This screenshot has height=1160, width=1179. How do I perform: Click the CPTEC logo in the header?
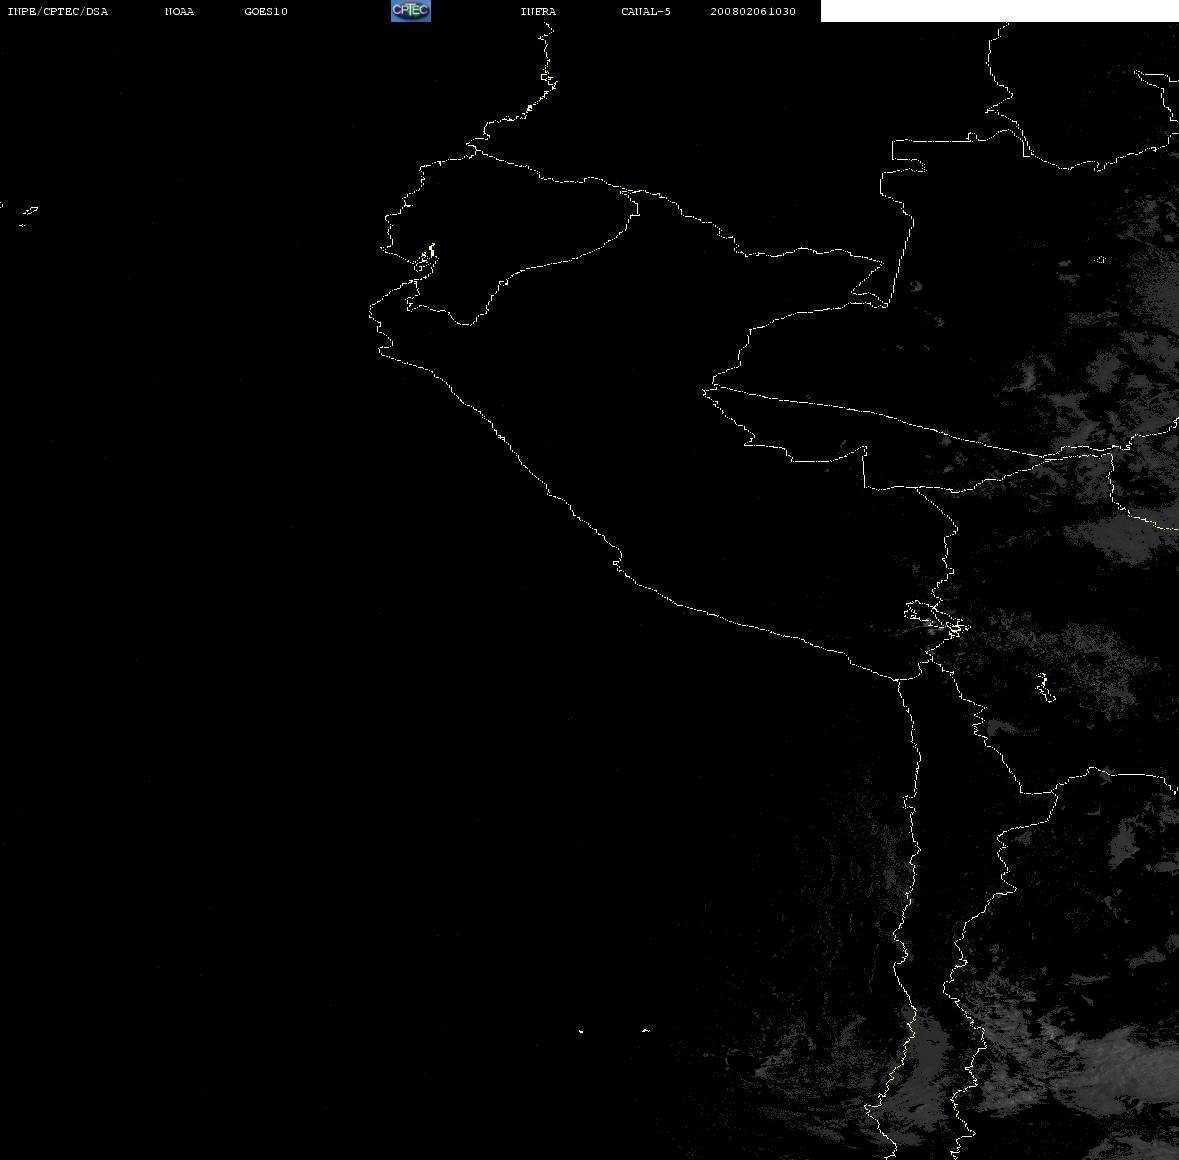411,11
